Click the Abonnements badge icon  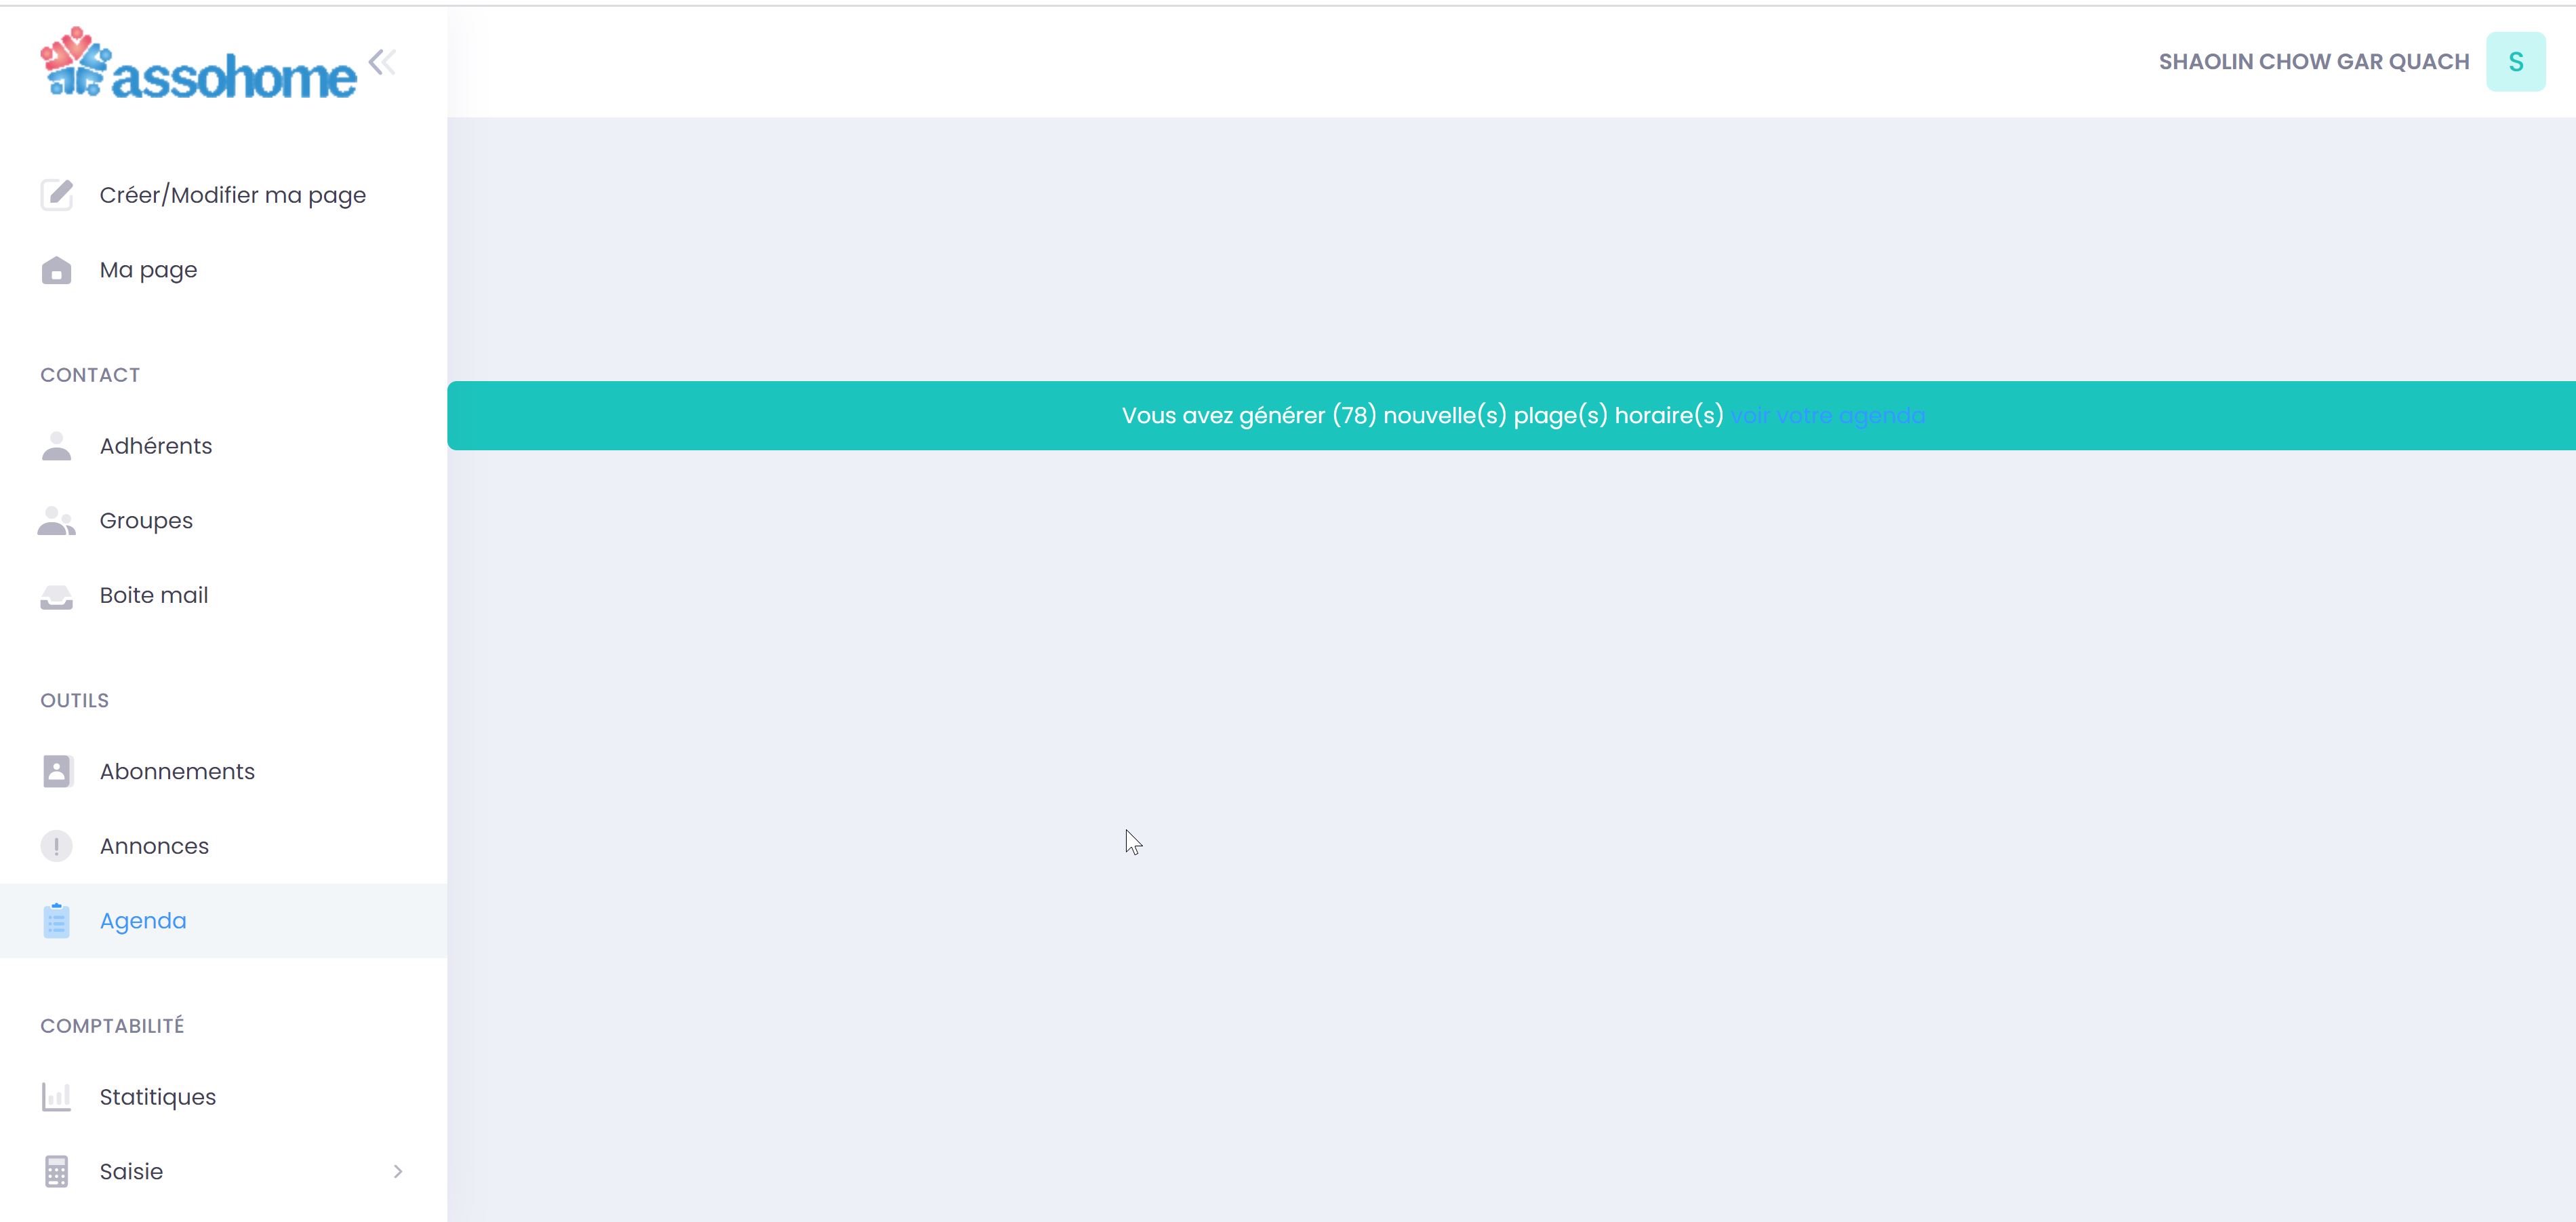coord(56,771)
